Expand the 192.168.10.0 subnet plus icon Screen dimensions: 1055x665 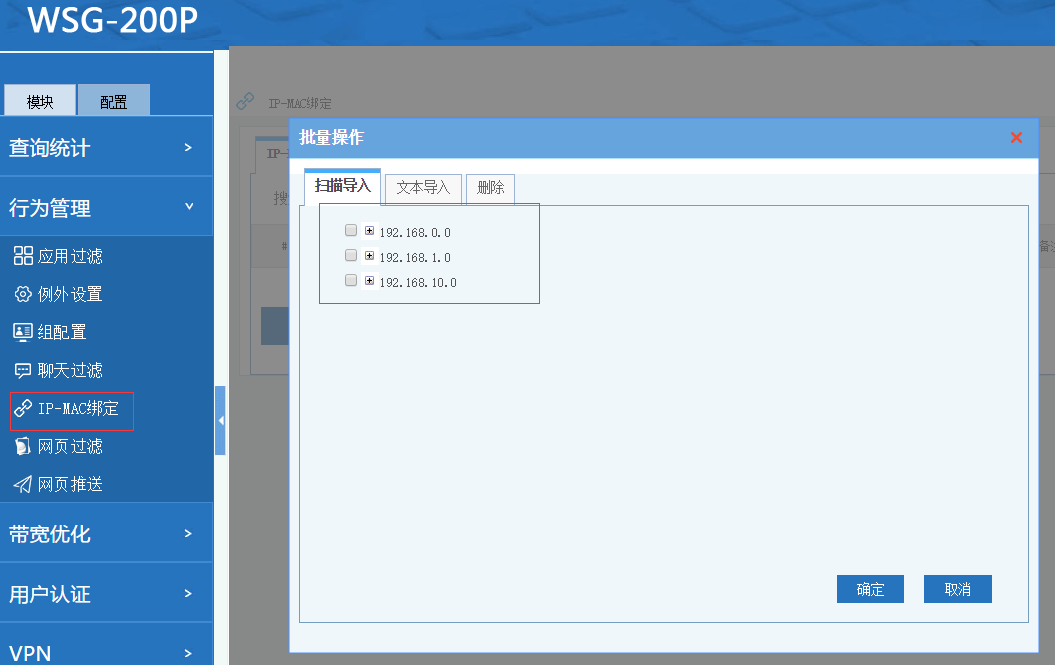click(369, 281)
